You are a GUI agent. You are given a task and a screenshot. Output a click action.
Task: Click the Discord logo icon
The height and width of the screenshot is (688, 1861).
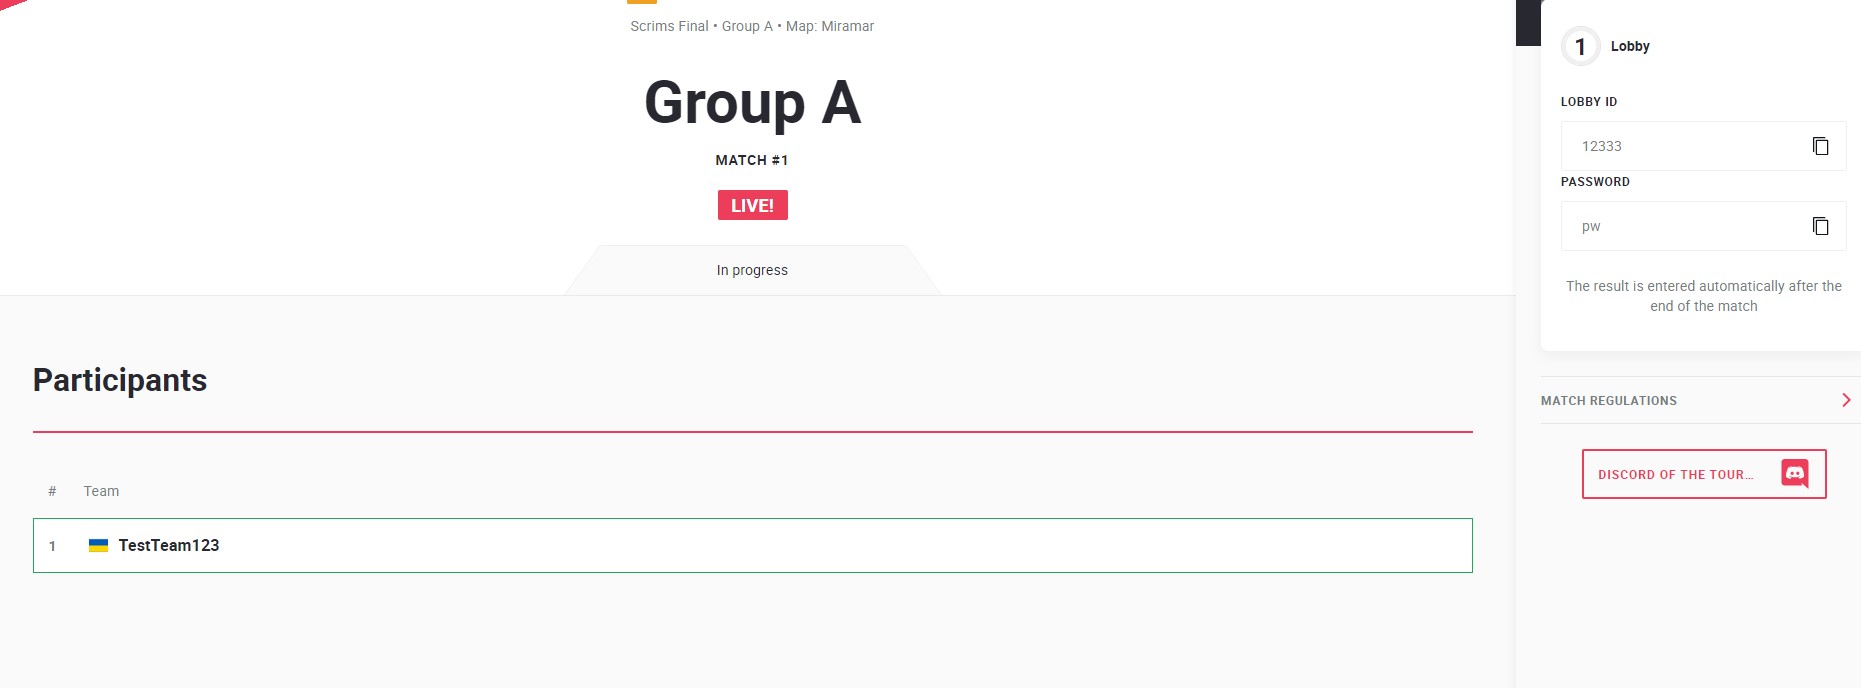(x=1795, y=474)
